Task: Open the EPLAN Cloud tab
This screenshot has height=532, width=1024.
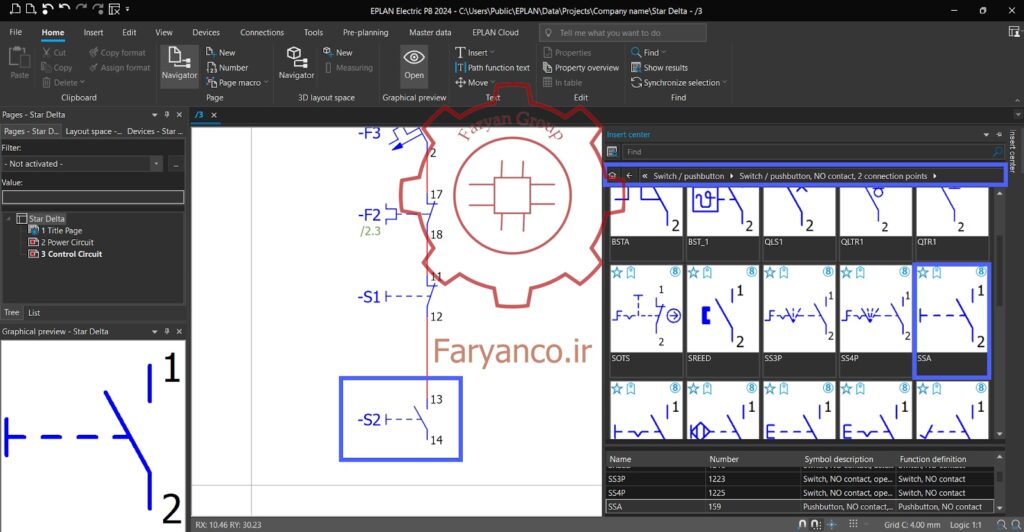Action: 495,32
